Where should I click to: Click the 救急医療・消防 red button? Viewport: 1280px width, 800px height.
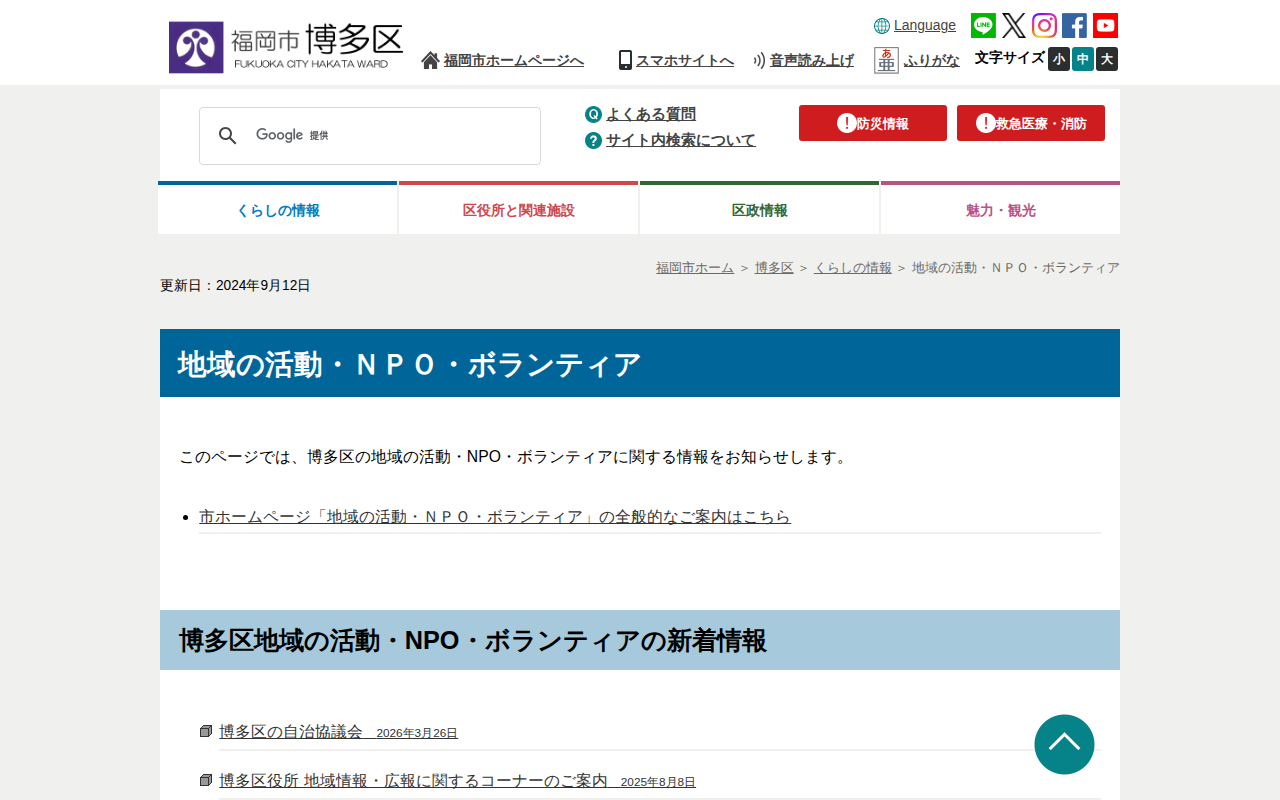pyautogui.click(x=1031, y=123)
